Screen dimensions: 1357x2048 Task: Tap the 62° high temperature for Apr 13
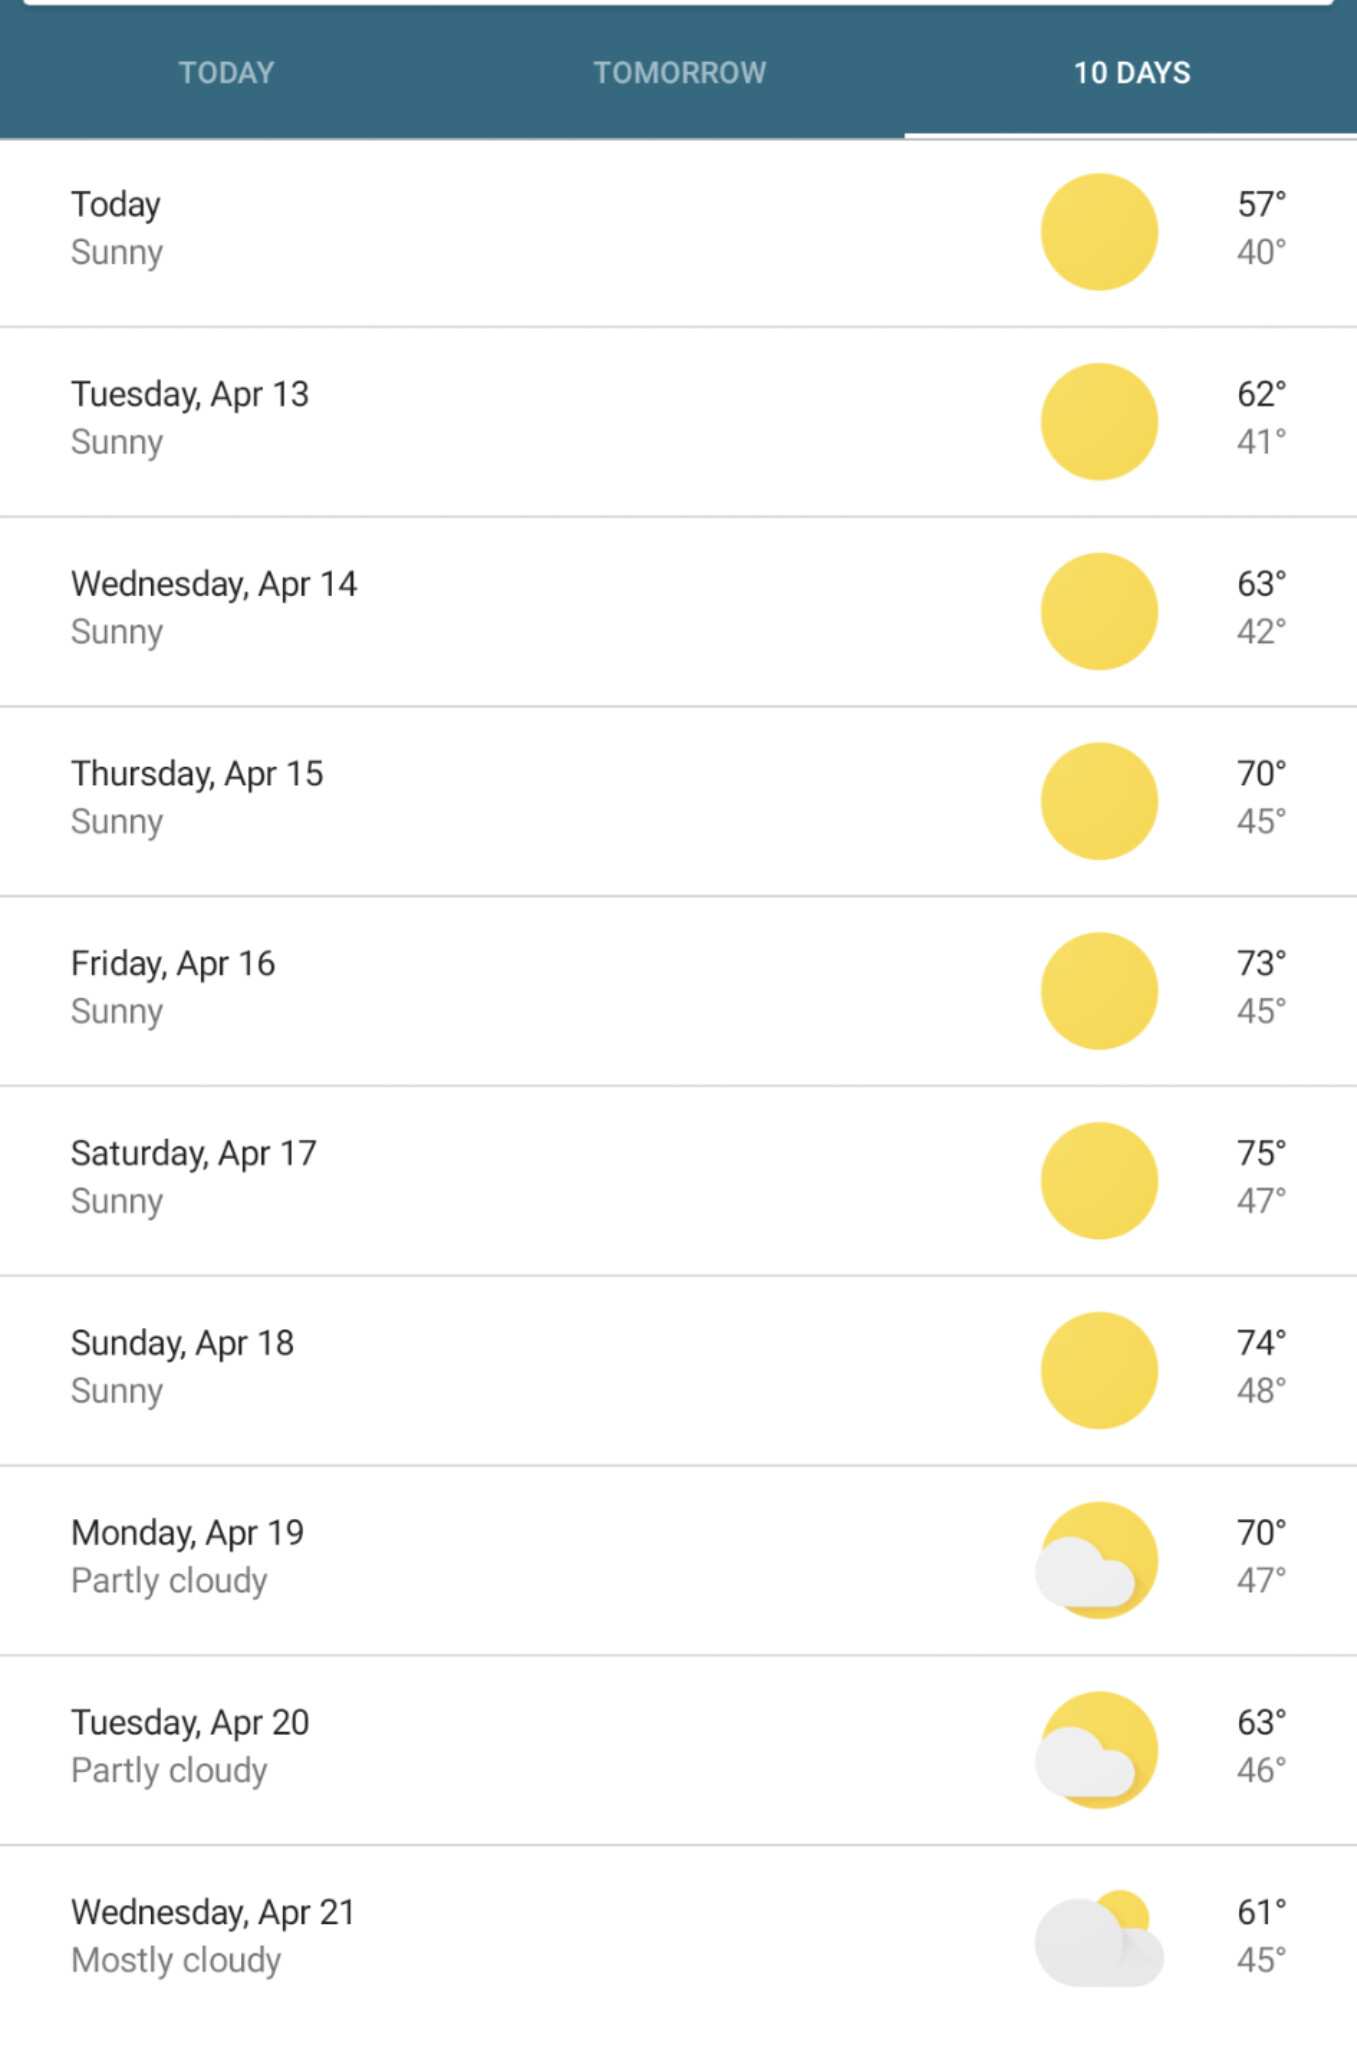click(1261, 394)
